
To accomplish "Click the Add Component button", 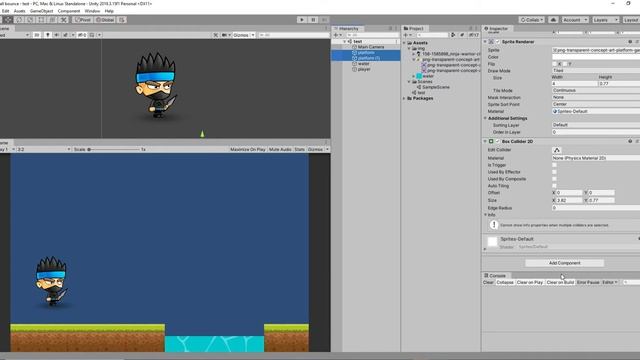I will 564,263.
